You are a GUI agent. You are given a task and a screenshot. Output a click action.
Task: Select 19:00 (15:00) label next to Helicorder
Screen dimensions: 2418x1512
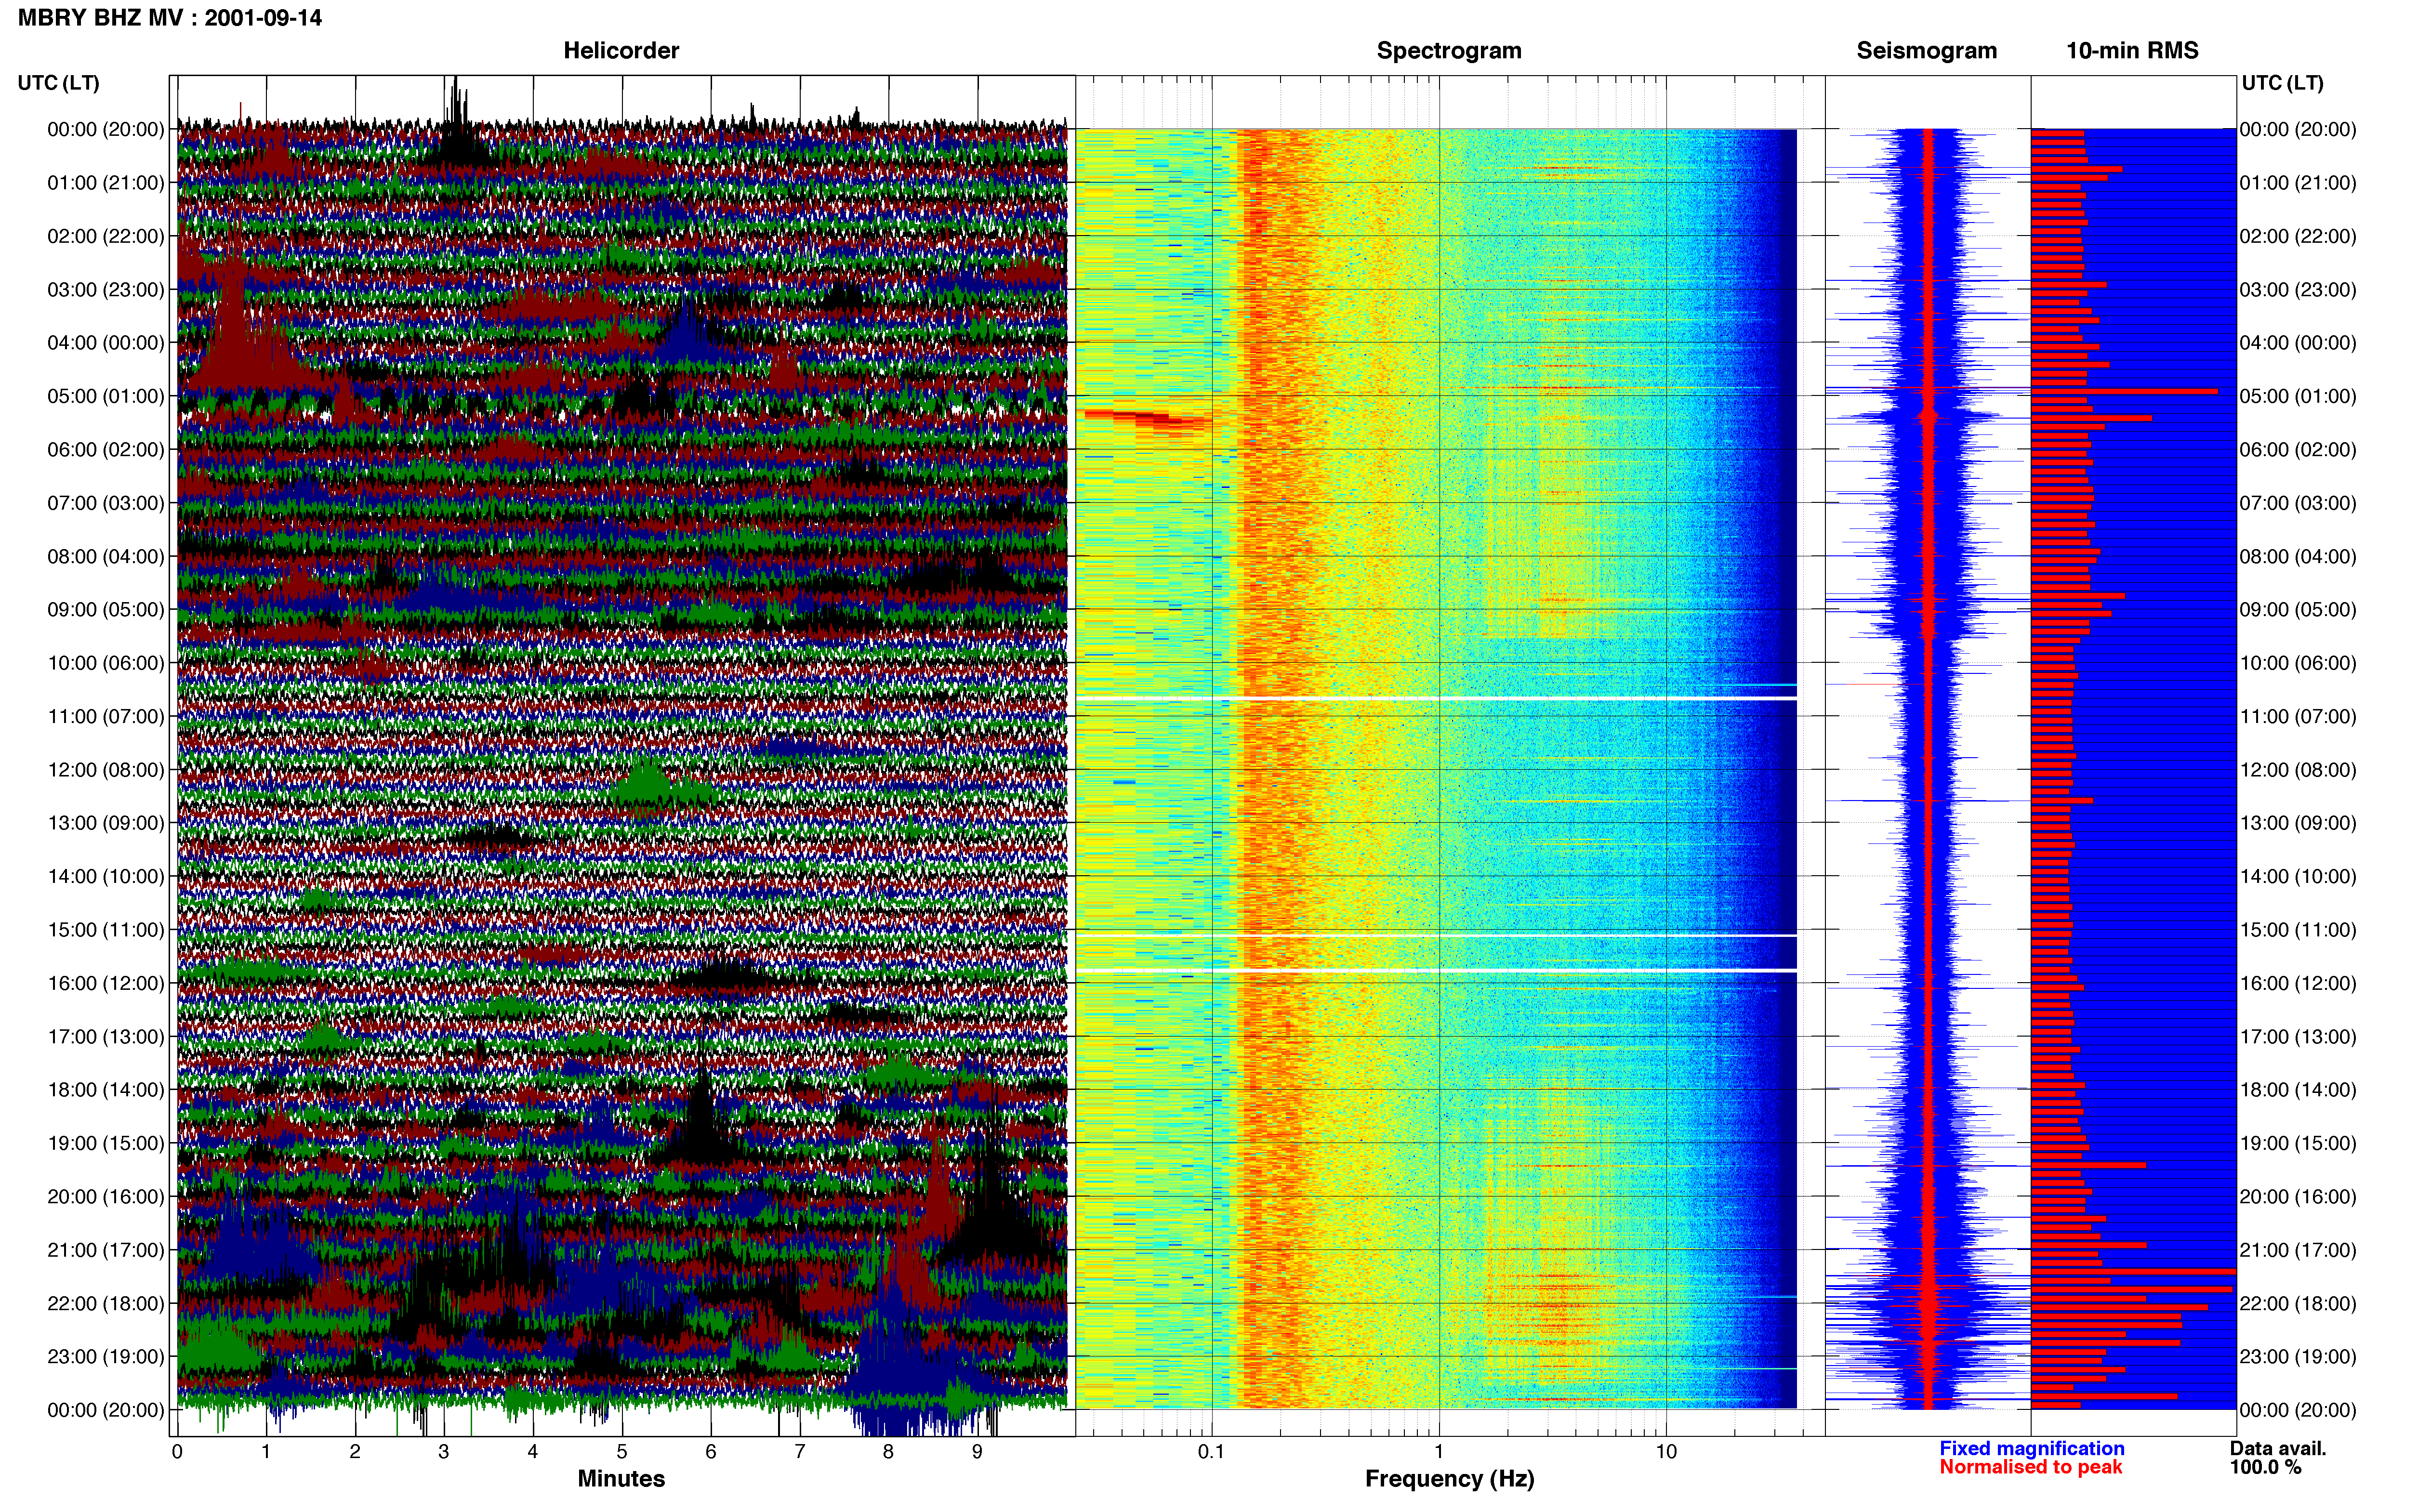click(106, 1143)
